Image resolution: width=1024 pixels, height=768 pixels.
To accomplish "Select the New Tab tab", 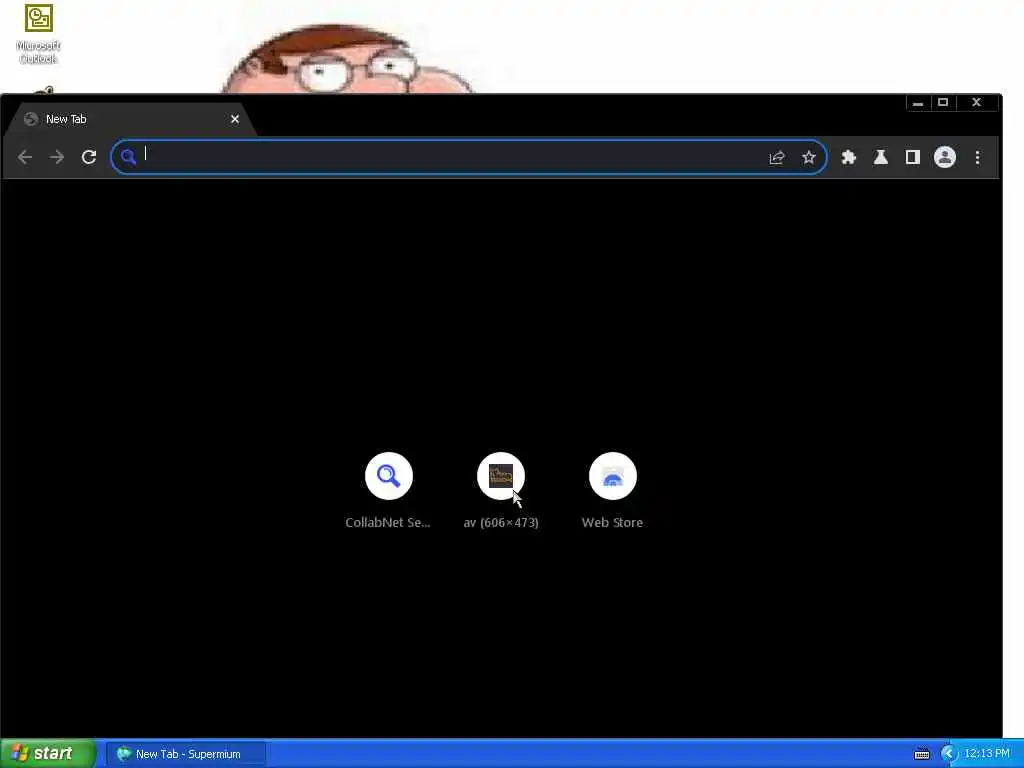I will click(x=131, y=119).
